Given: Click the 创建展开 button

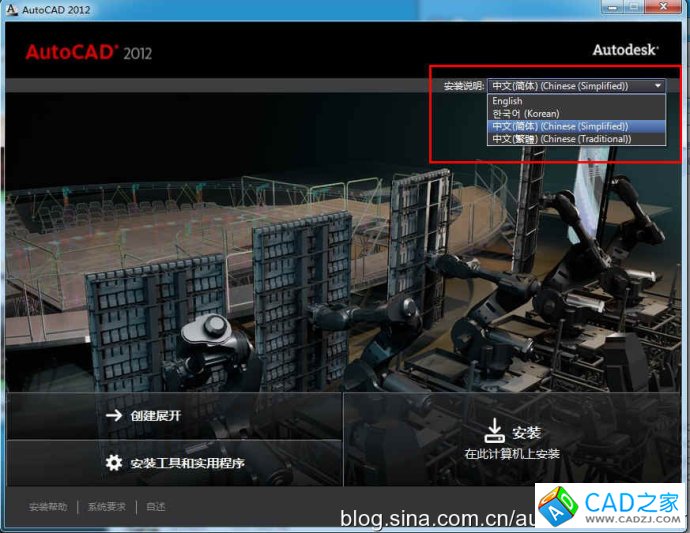Looking at the screenshot, I should click(157, 415).
